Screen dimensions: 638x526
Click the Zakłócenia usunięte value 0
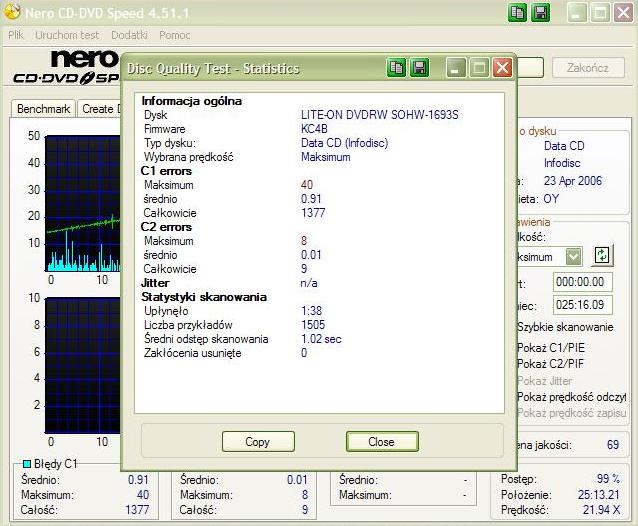304,353
